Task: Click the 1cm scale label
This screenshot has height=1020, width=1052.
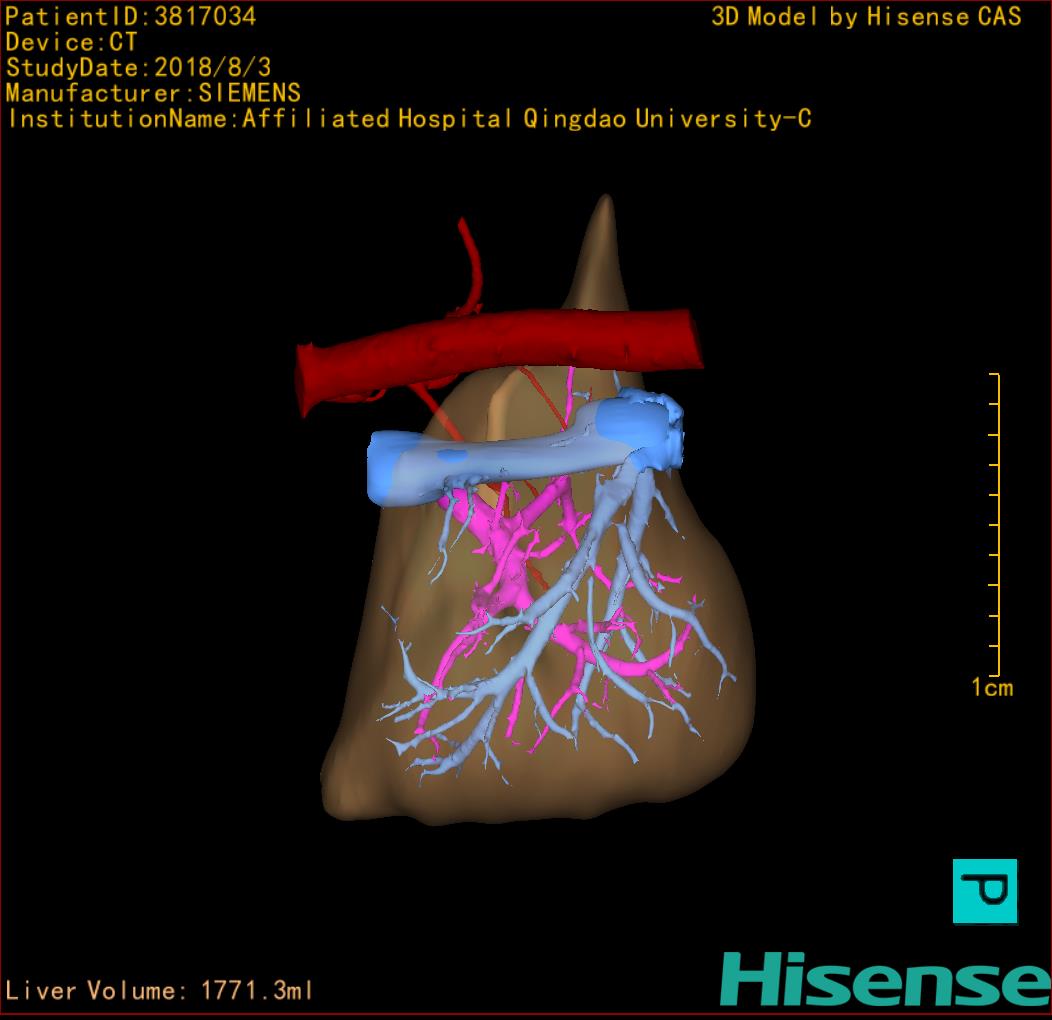Action: [x=992, y=688]
